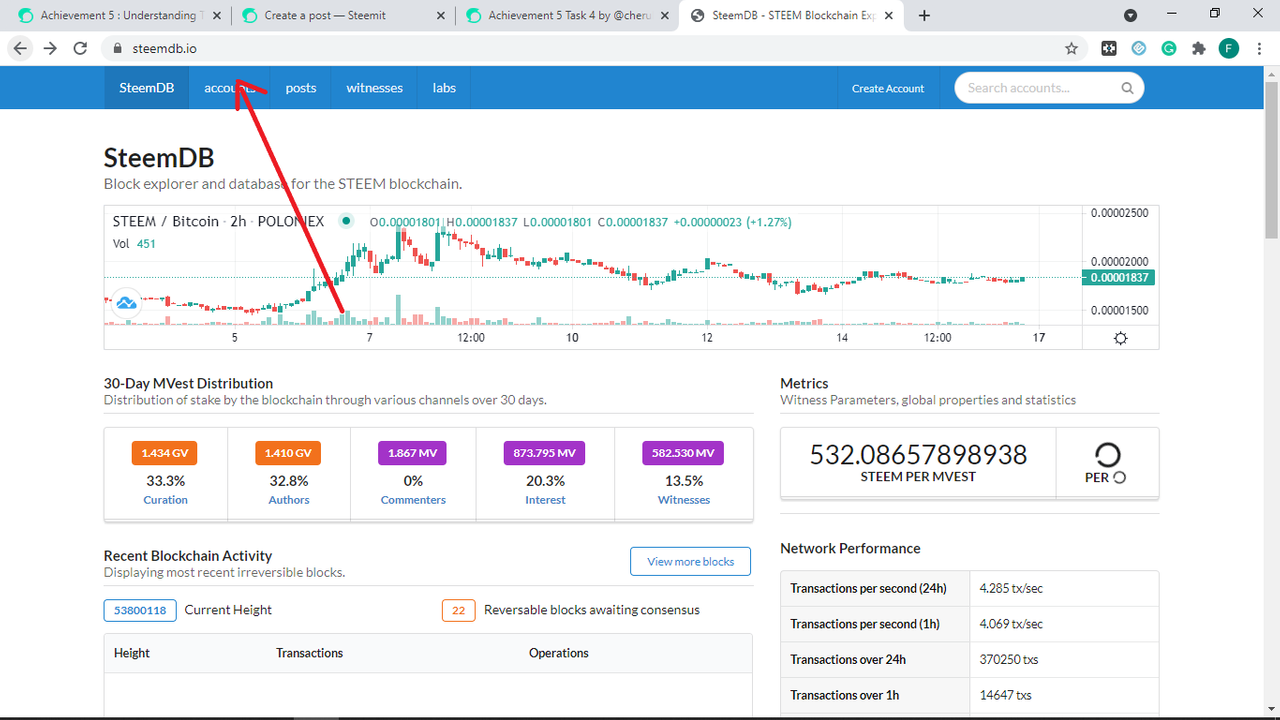The height and width of the screenshot is (720, 1280).
Task: Open the Interest distribution link
Action: point(545,500)
